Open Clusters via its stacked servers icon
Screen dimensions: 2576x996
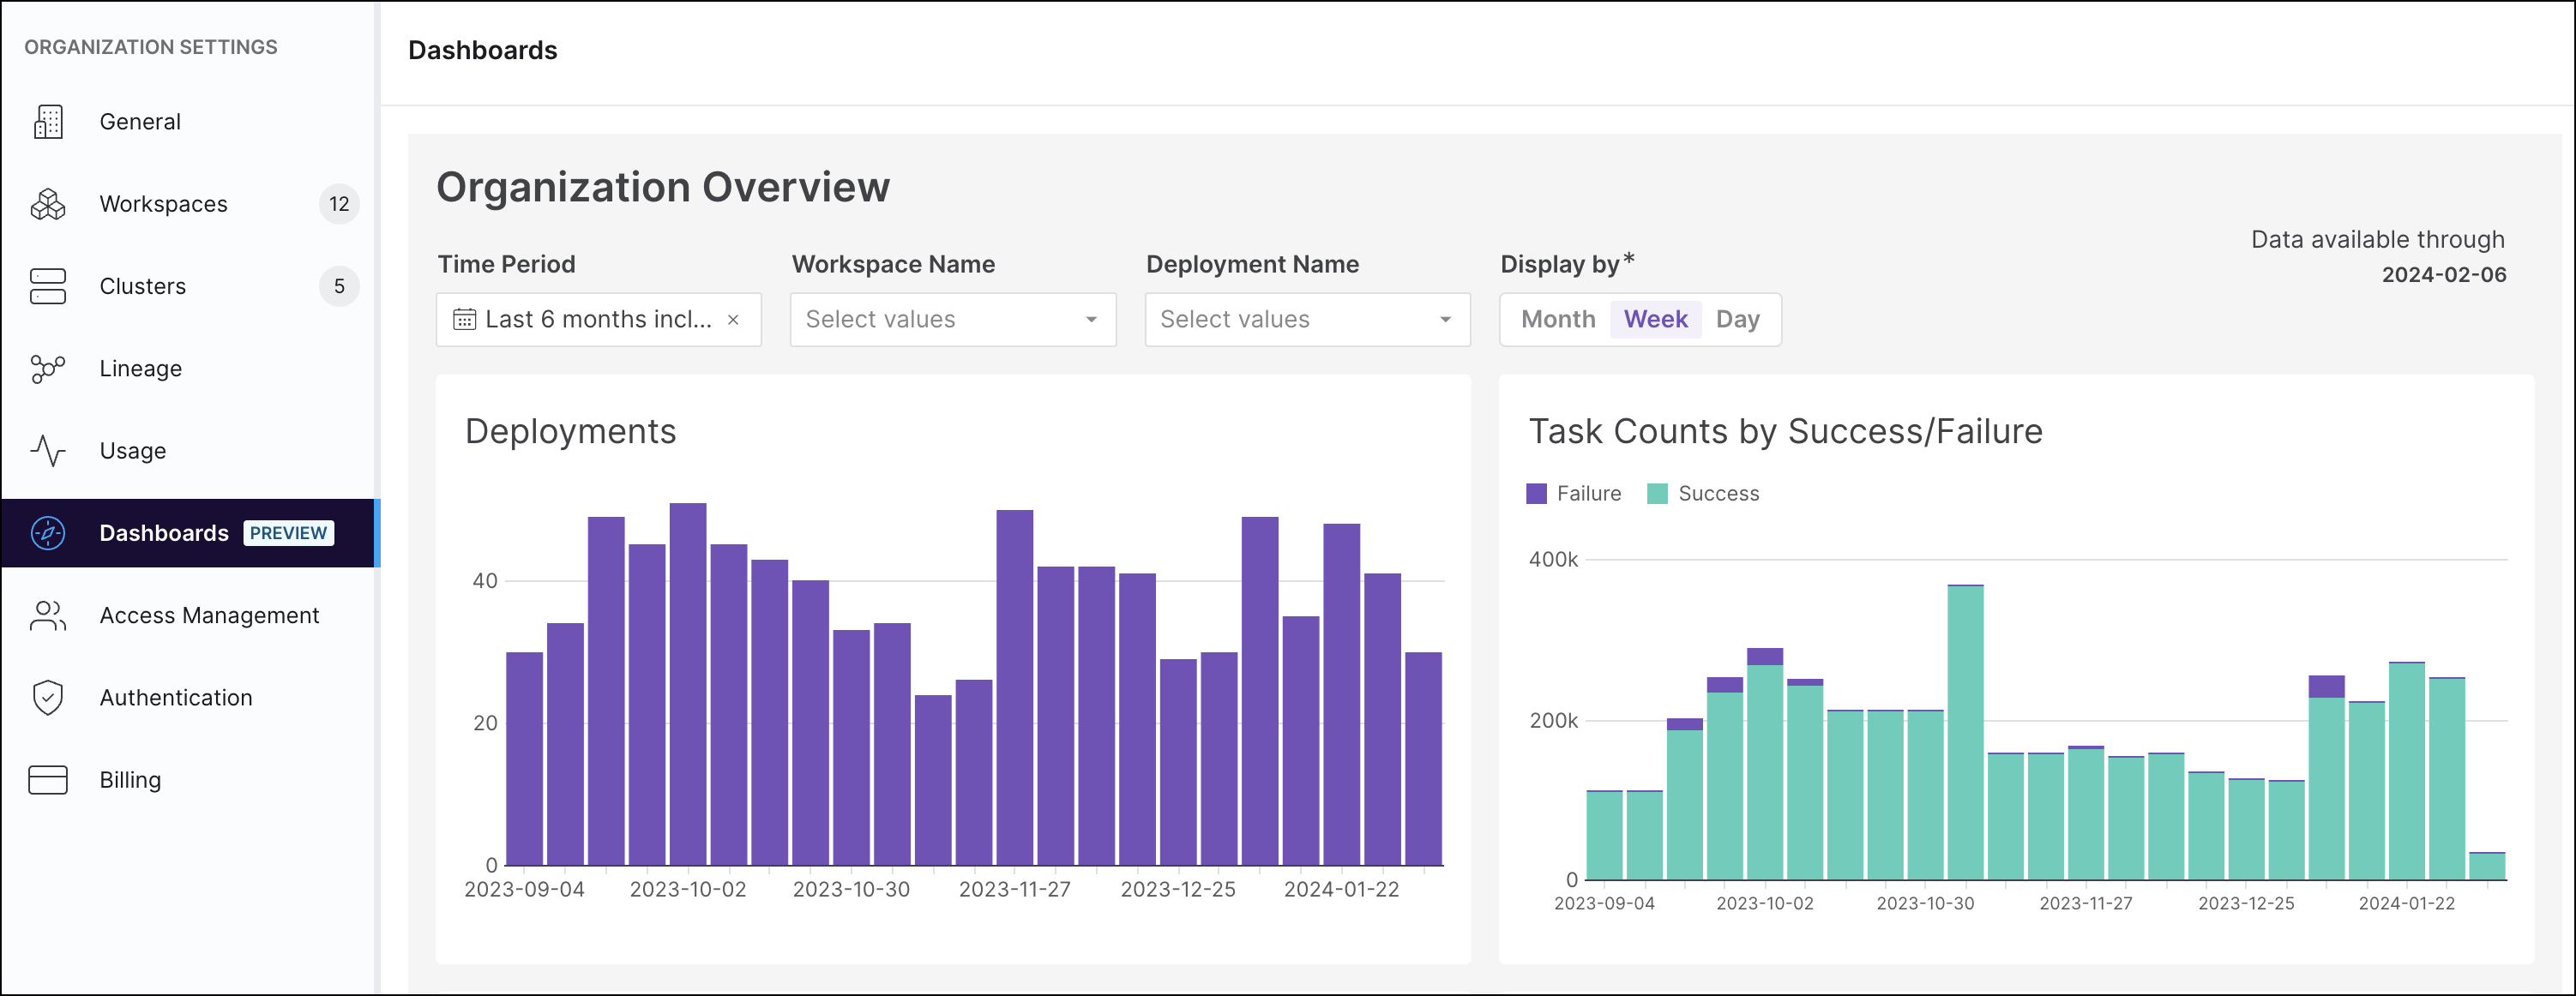coord(48,286)
